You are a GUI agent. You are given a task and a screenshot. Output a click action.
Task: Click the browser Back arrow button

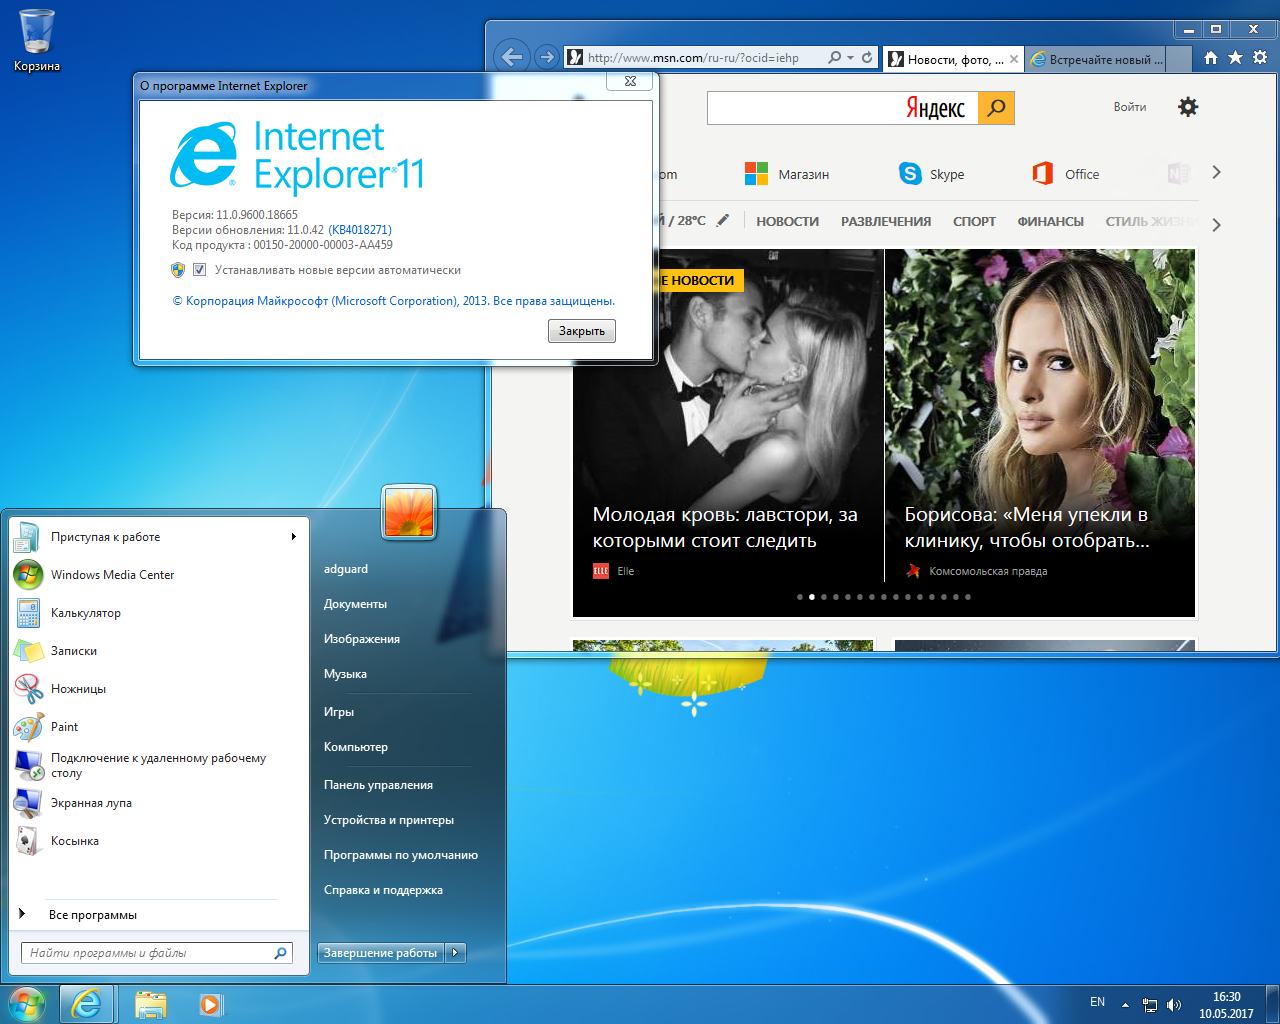[513, 57]
